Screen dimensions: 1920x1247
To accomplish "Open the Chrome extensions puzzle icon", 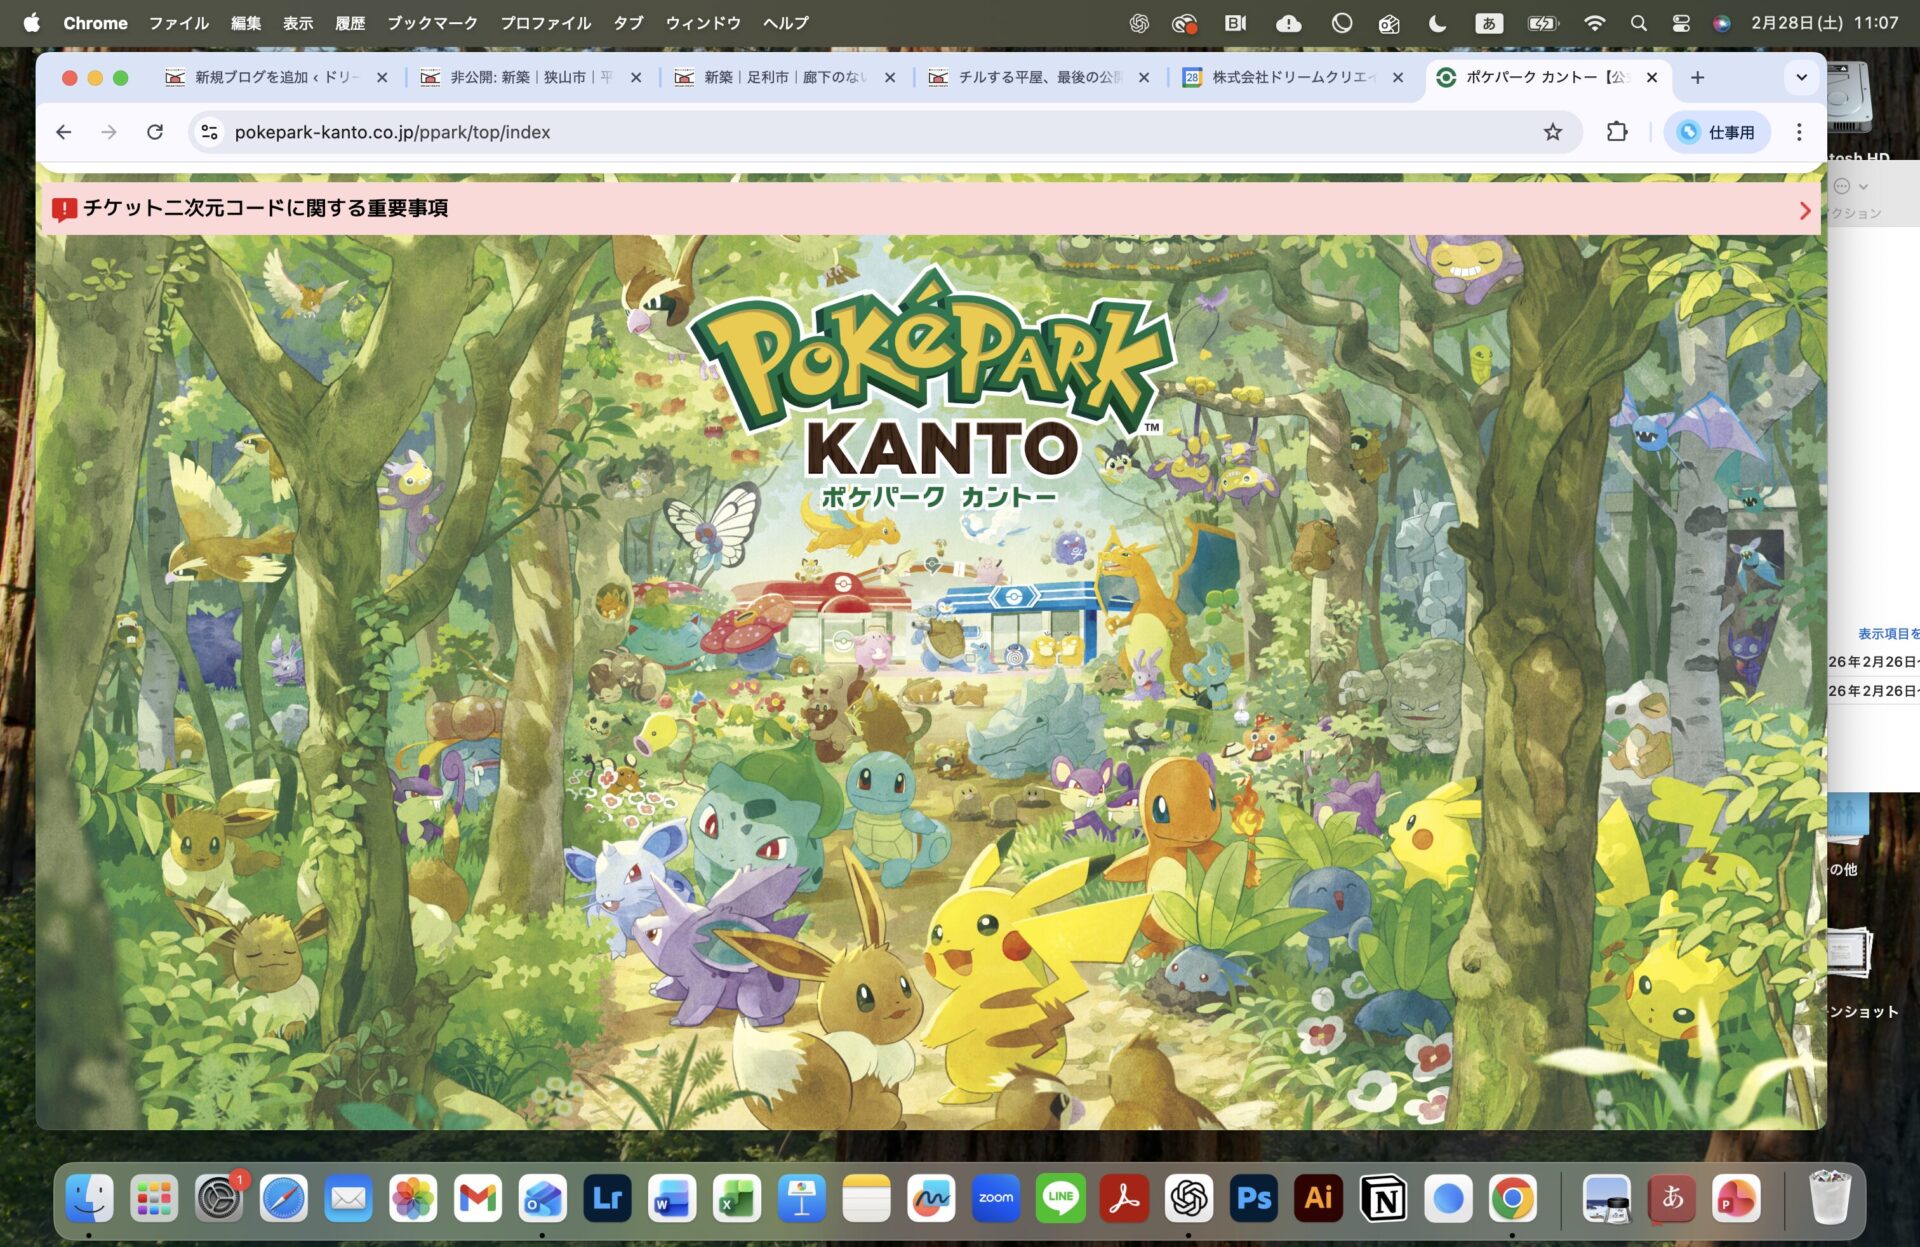I will 1617,132.
